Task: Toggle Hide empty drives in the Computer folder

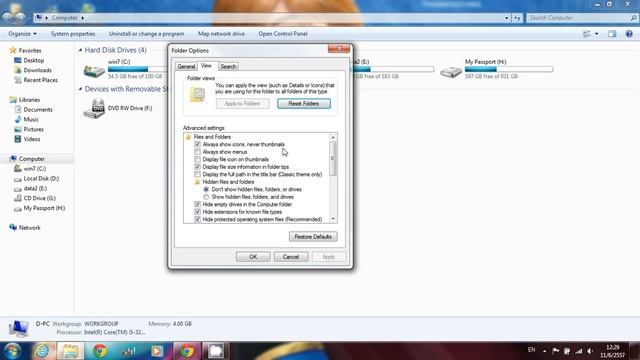Action: (x=198, y=204)
